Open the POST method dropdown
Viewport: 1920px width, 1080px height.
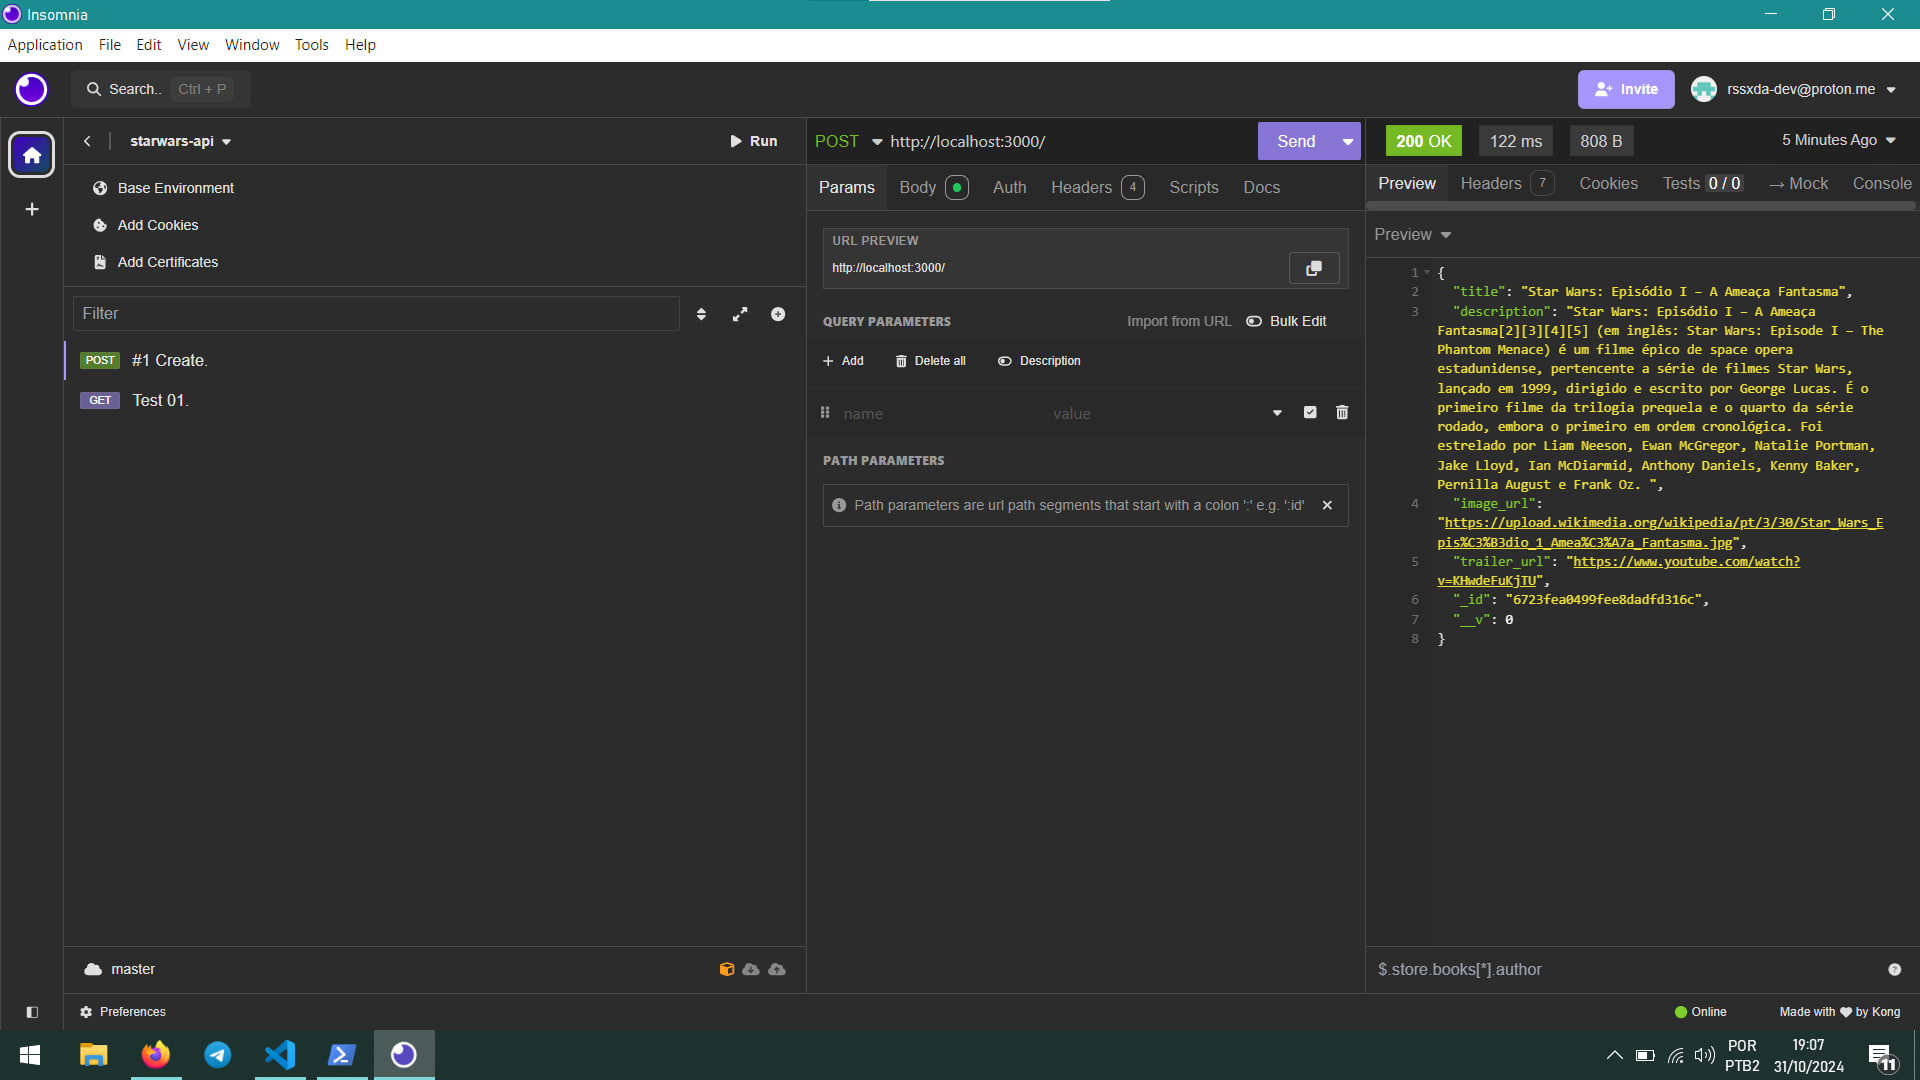click(849, 141)
